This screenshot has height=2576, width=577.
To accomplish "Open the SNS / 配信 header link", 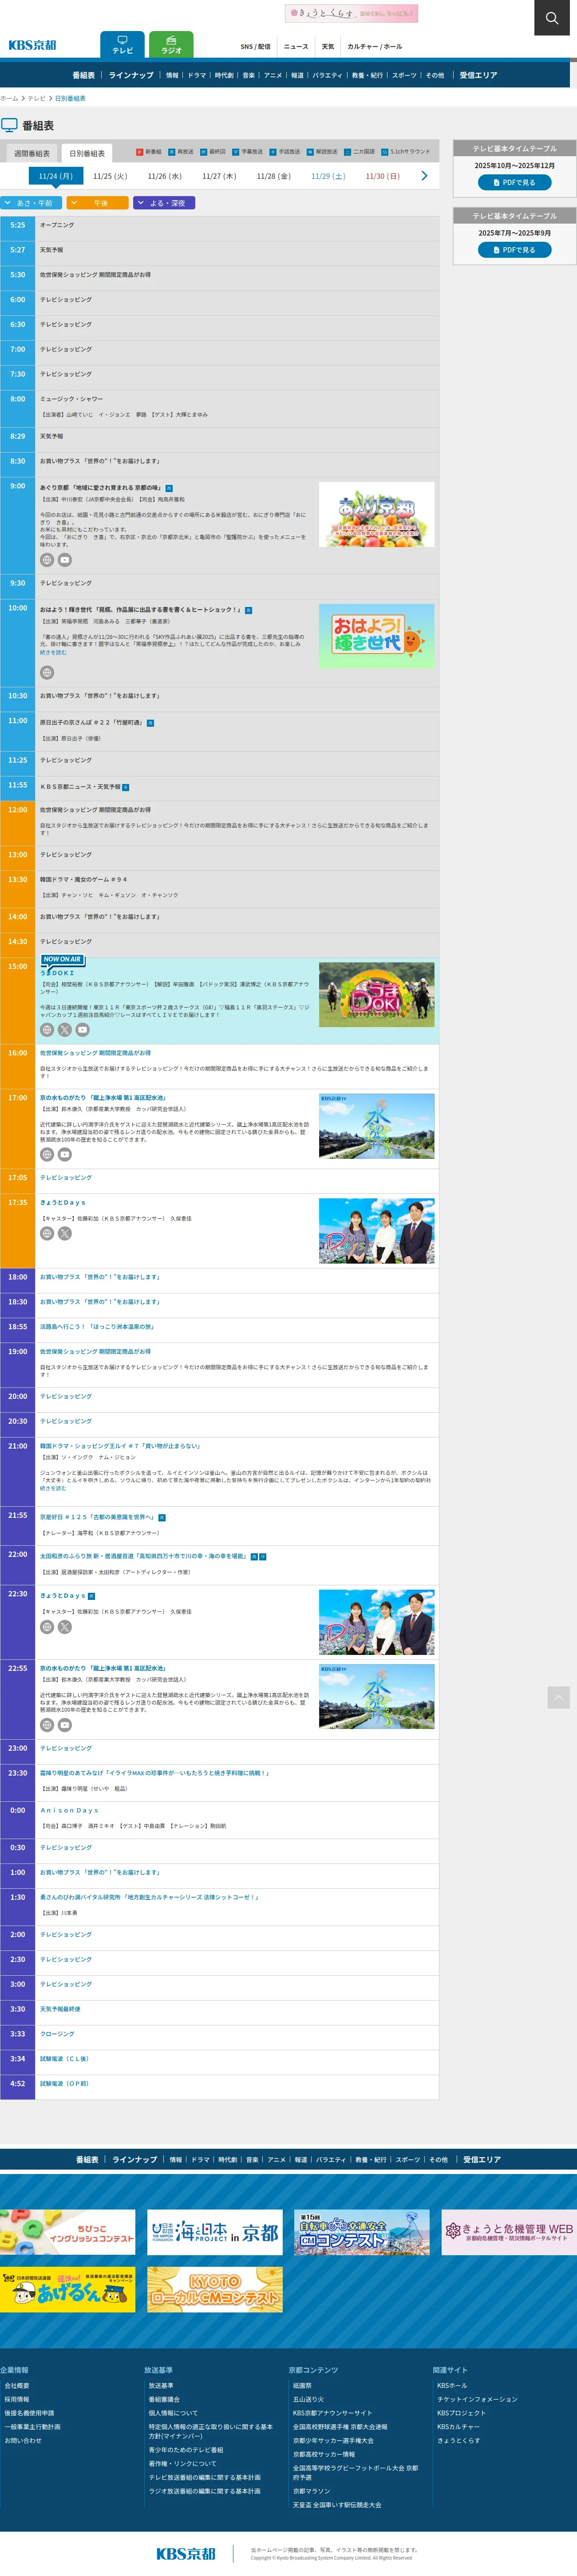I will 255,47.
